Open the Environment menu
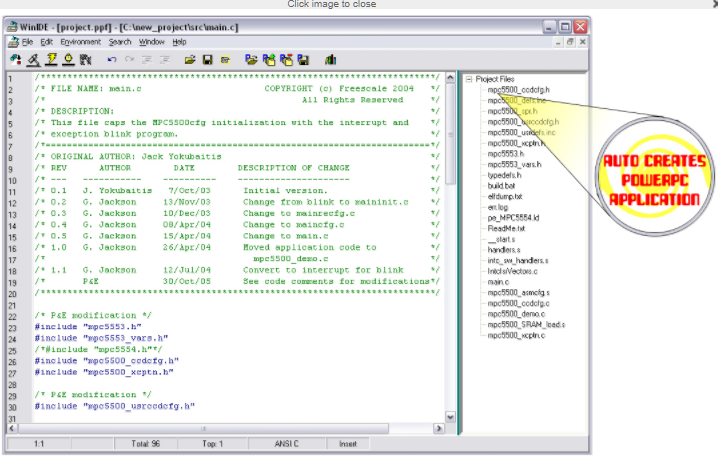 (80, 42)
